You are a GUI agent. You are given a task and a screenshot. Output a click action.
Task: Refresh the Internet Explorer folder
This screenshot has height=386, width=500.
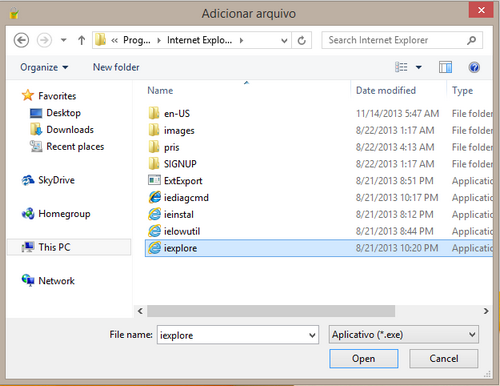(x=302, y=40)
